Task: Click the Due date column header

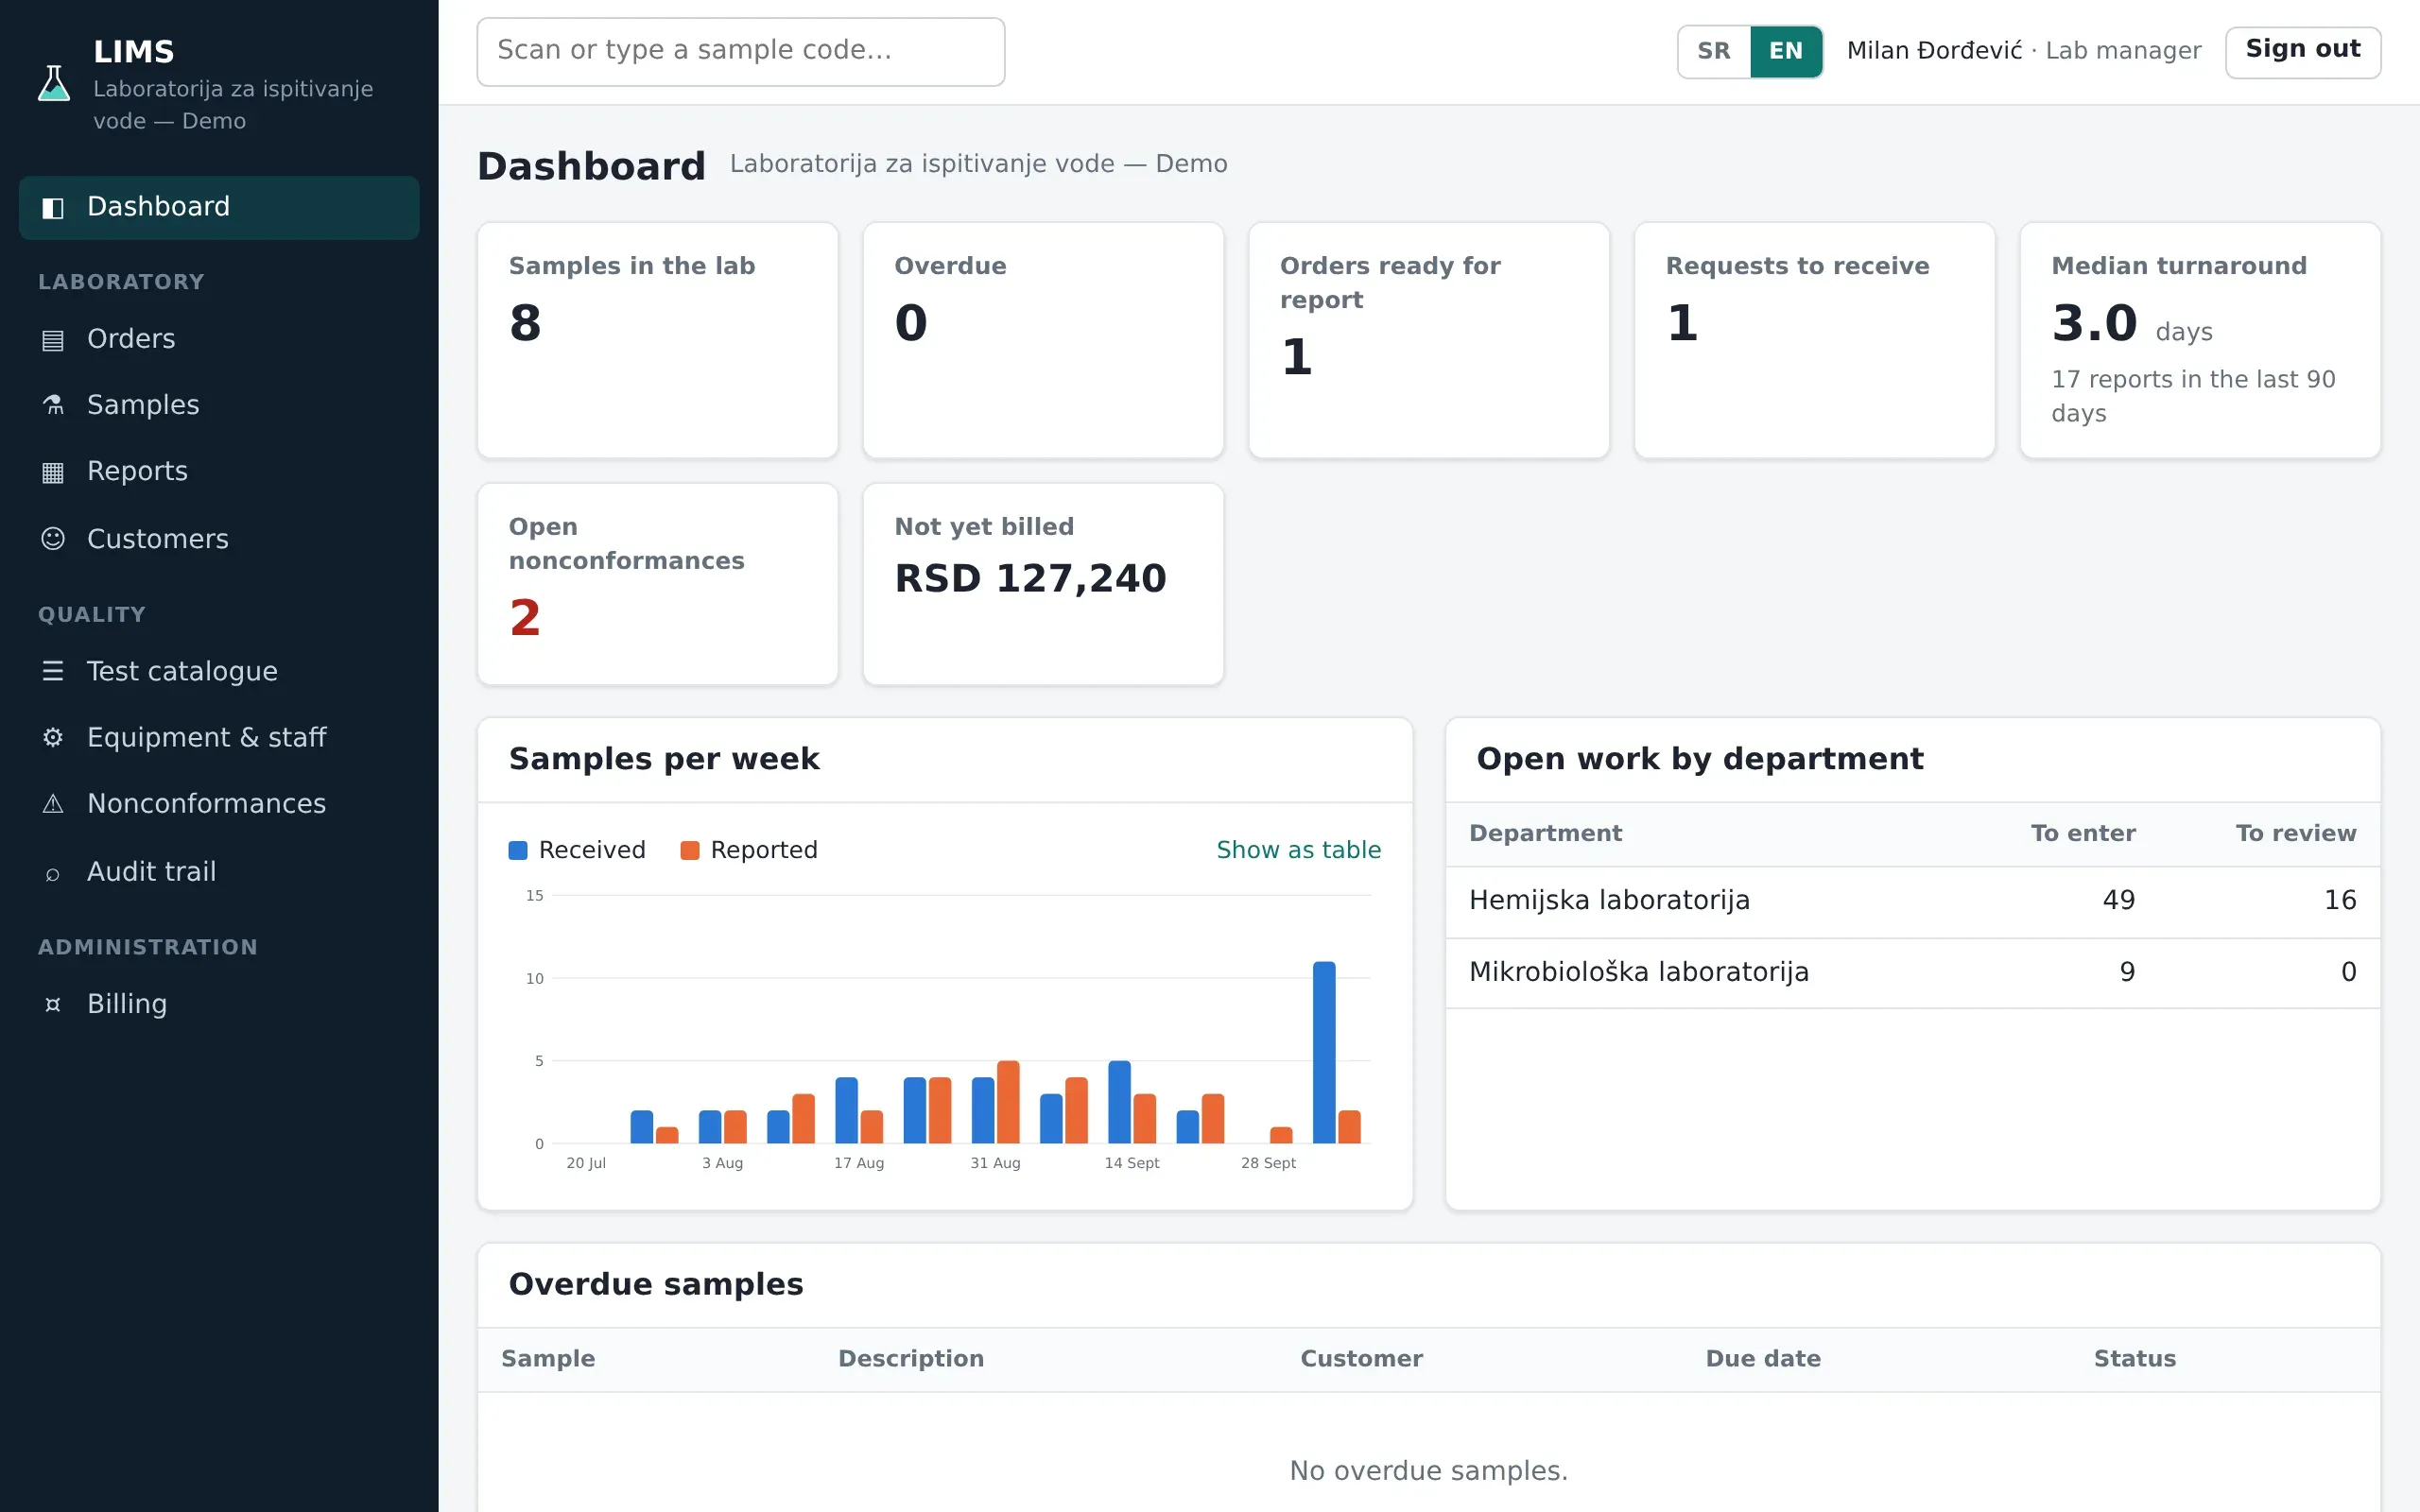Action: pos(1763,1359)
